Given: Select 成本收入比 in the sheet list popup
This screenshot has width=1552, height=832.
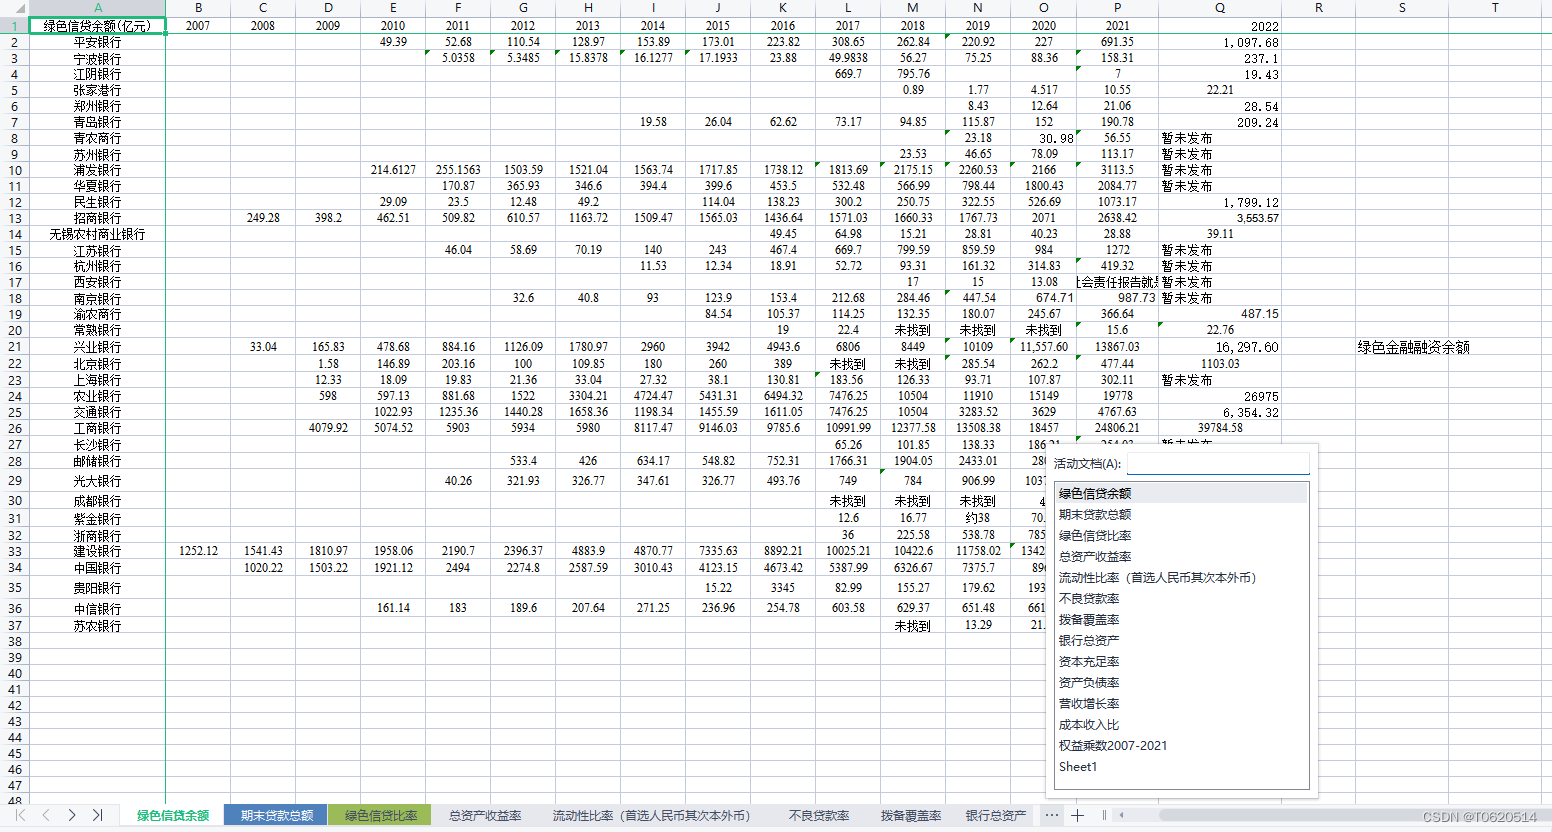Looking at the screenshot, I should coord(1181,724).
